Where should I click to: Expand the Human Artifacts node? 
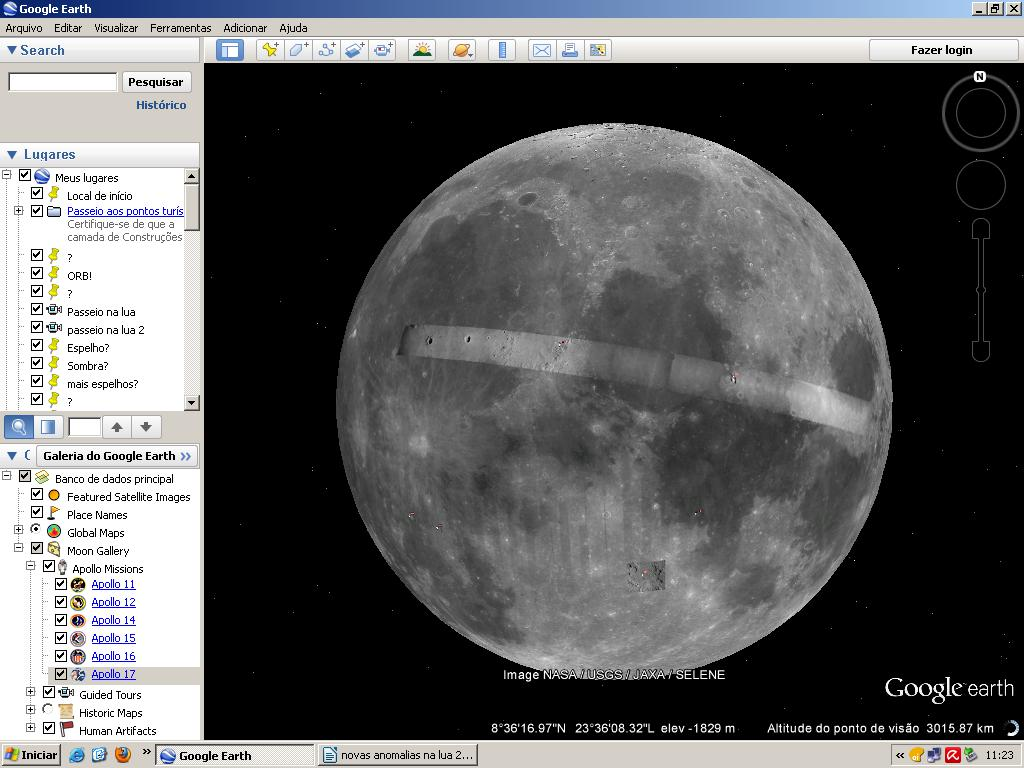coord(30,728)
